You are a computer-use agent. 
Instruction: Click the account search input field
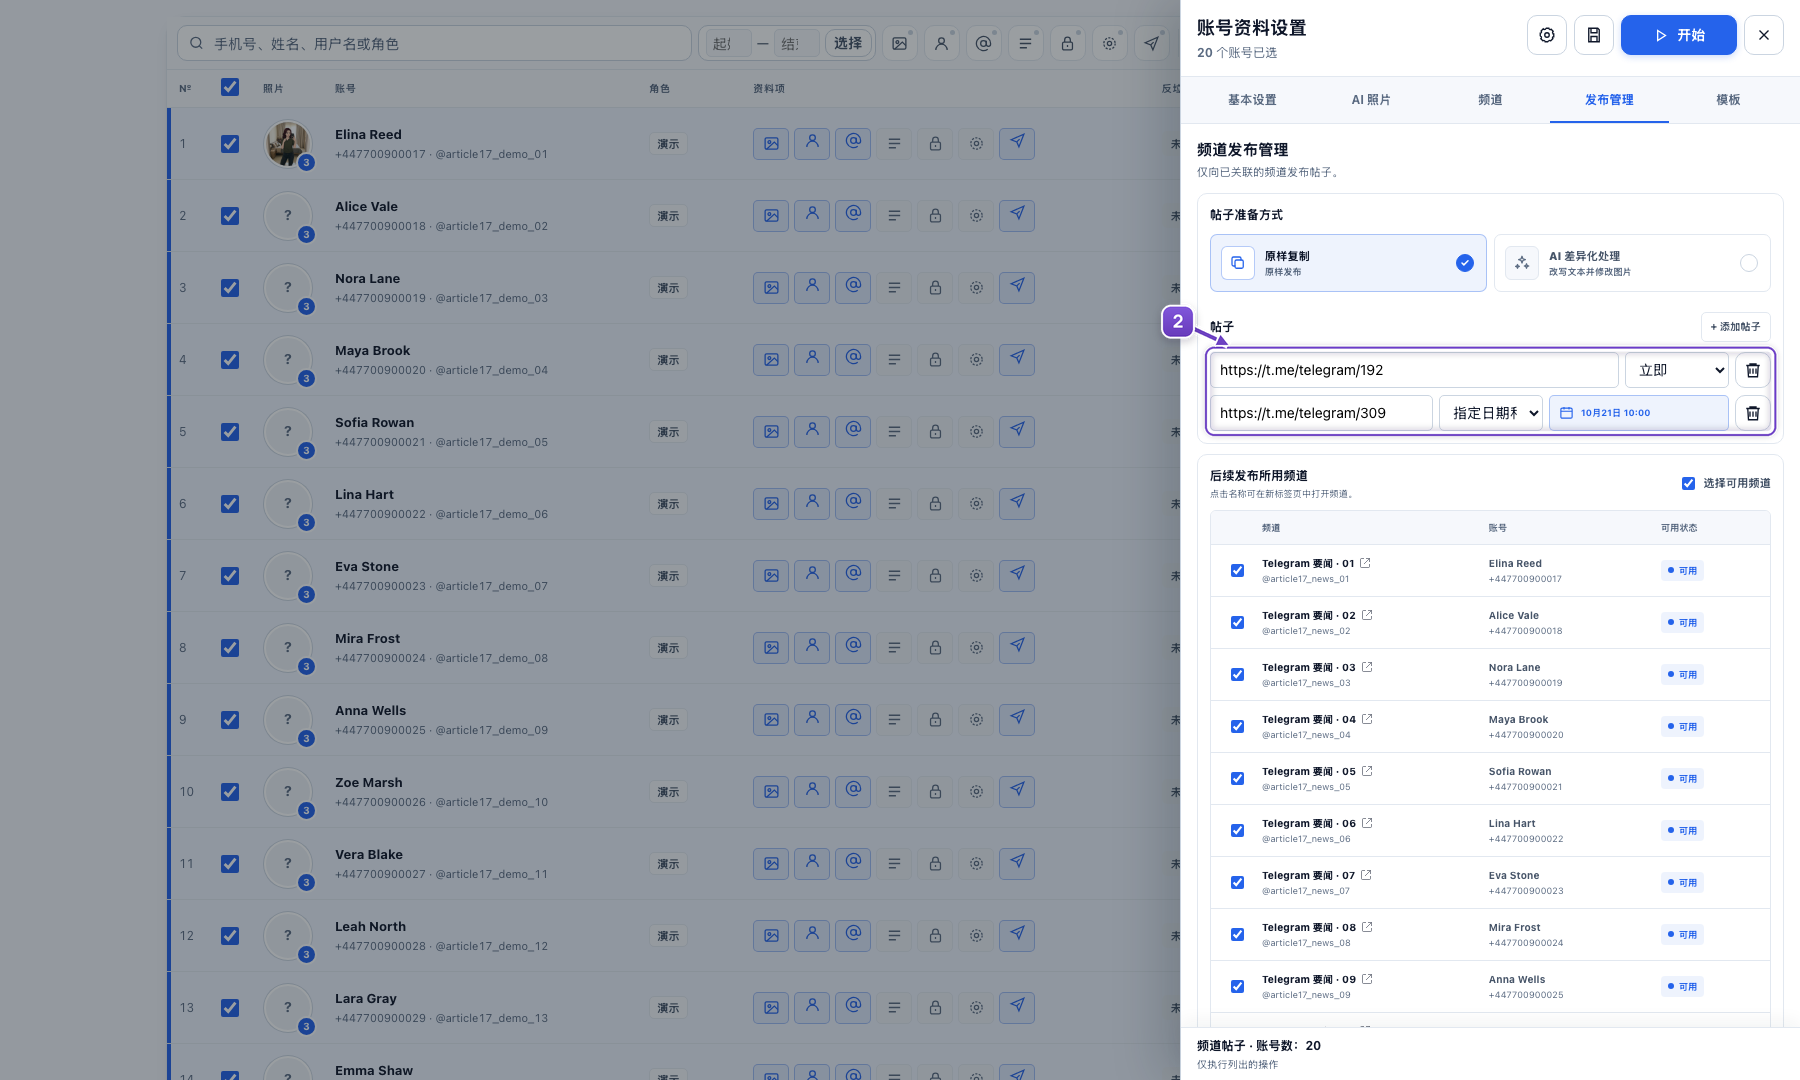(434, 43)
